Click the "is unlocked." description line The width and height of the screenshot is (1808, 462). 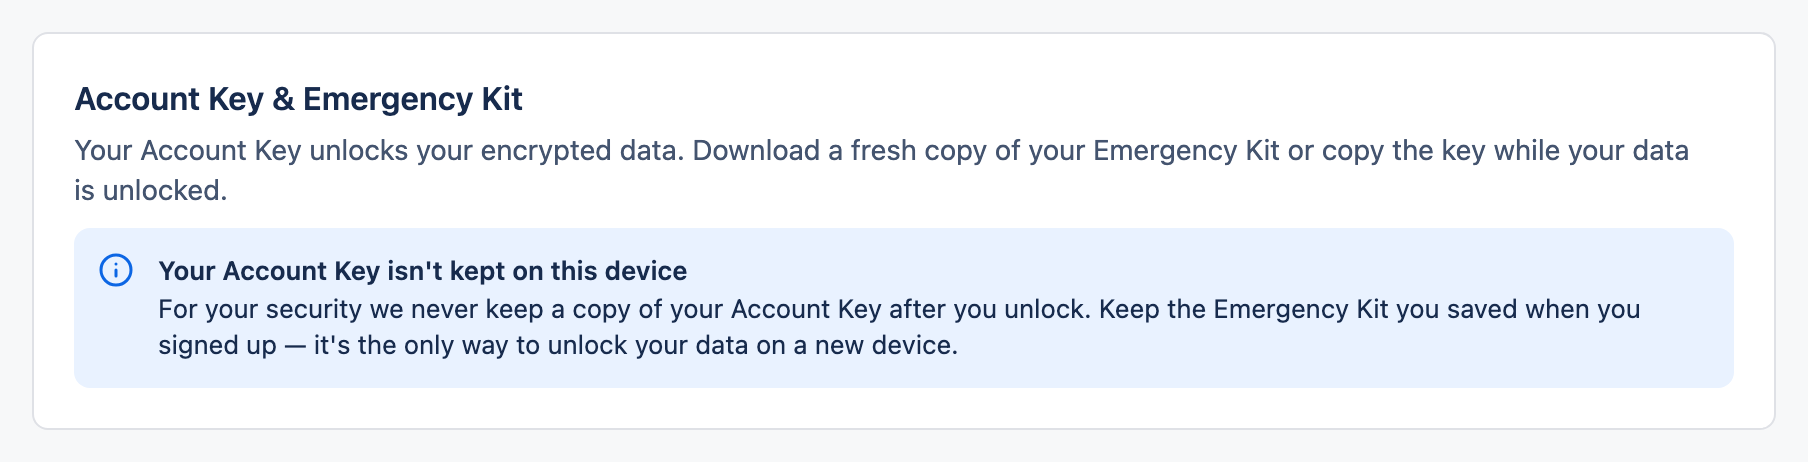tap(151, 190)
